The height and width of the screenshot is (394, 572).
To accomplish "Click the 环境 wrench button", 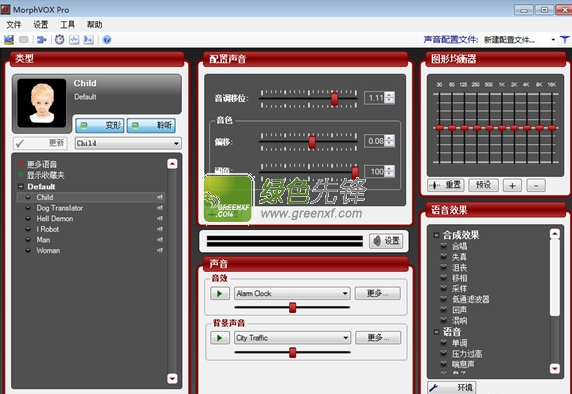I will (x=452, y=387).
